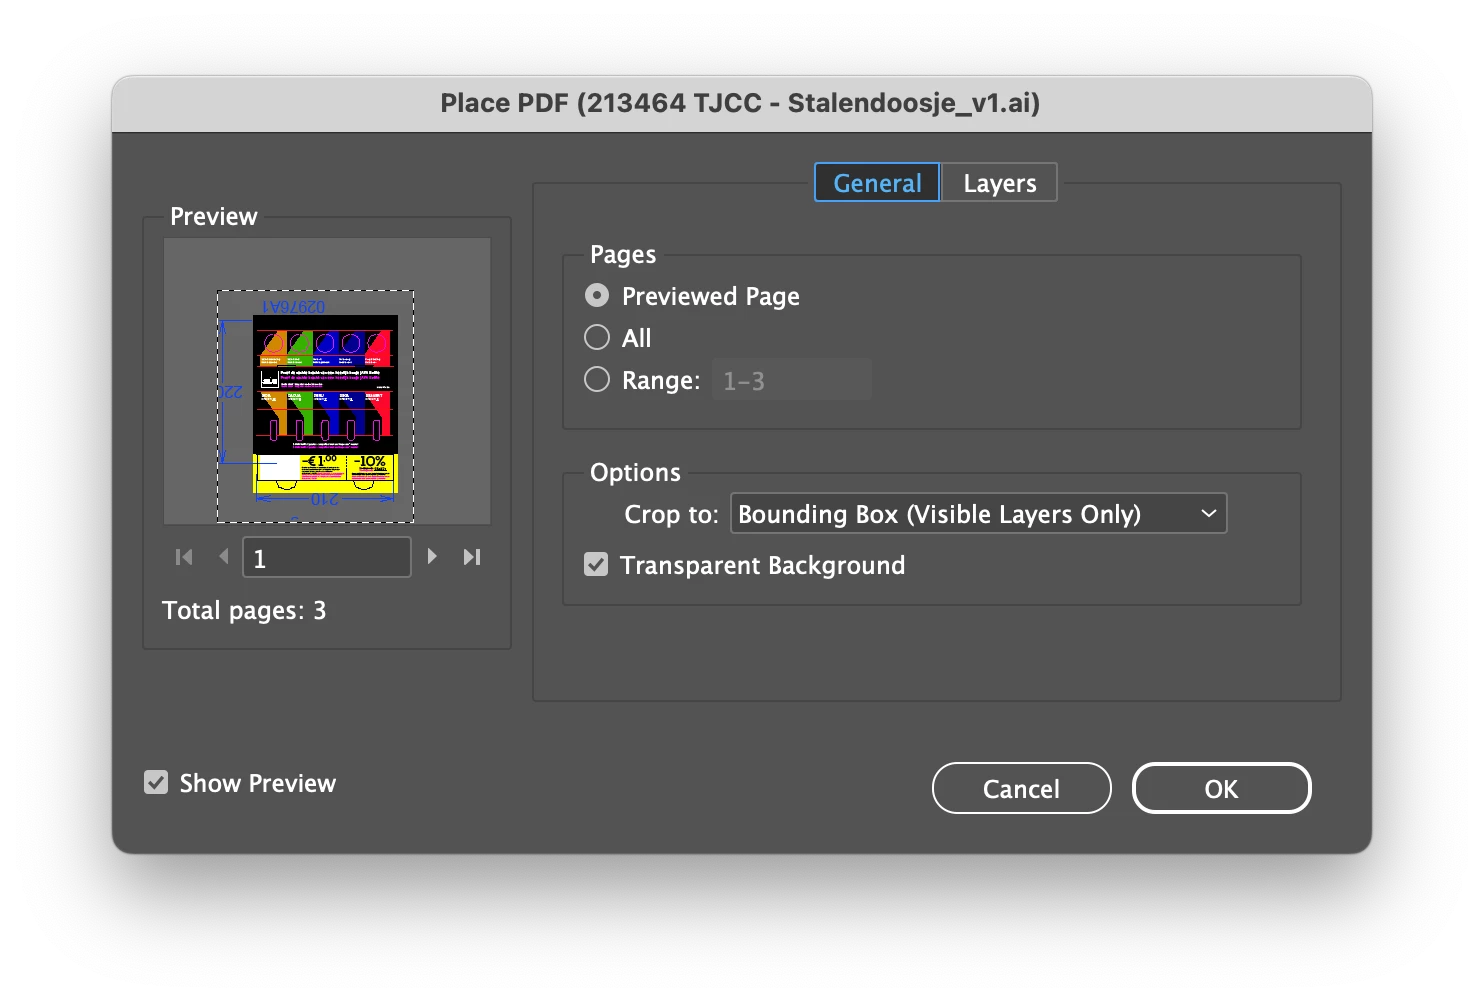This screenshot has height=1002, width=1484.
Task: Click the 'Crop to:' label
Action: point(671,514)
